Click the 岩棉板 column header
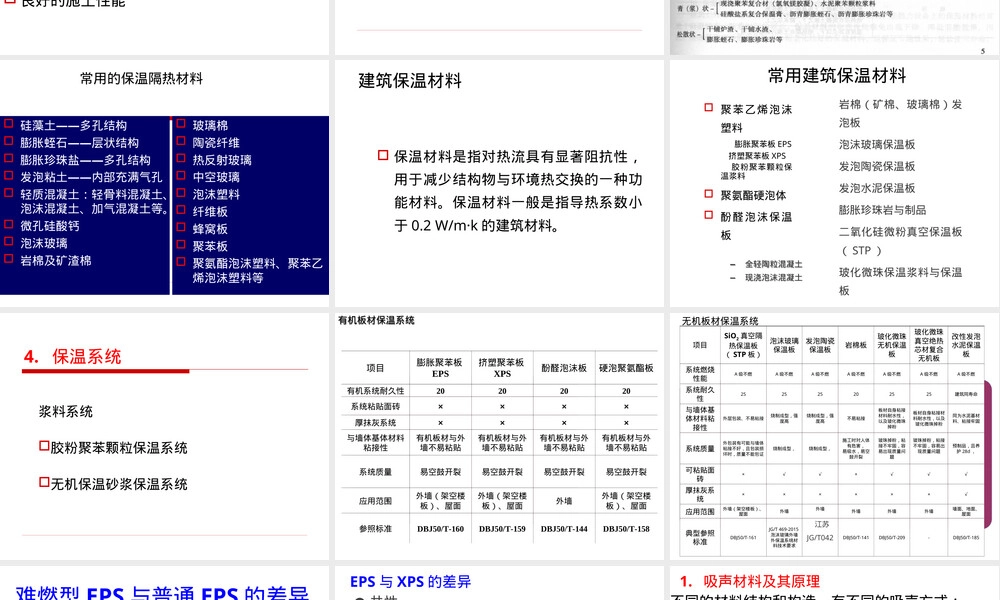 pyautogui.click(x=856, y=345)
